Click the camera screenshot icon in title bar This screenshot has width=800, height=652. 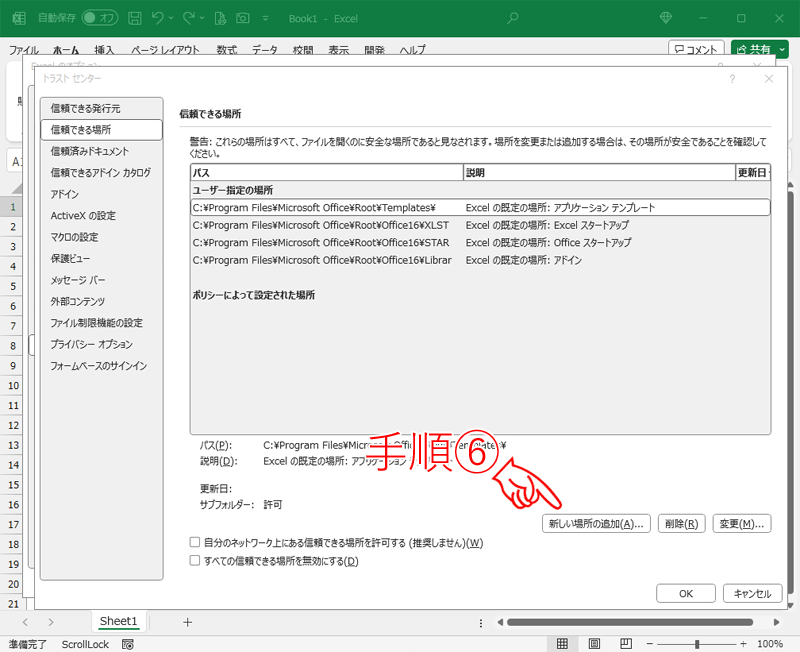pos(243,18)
